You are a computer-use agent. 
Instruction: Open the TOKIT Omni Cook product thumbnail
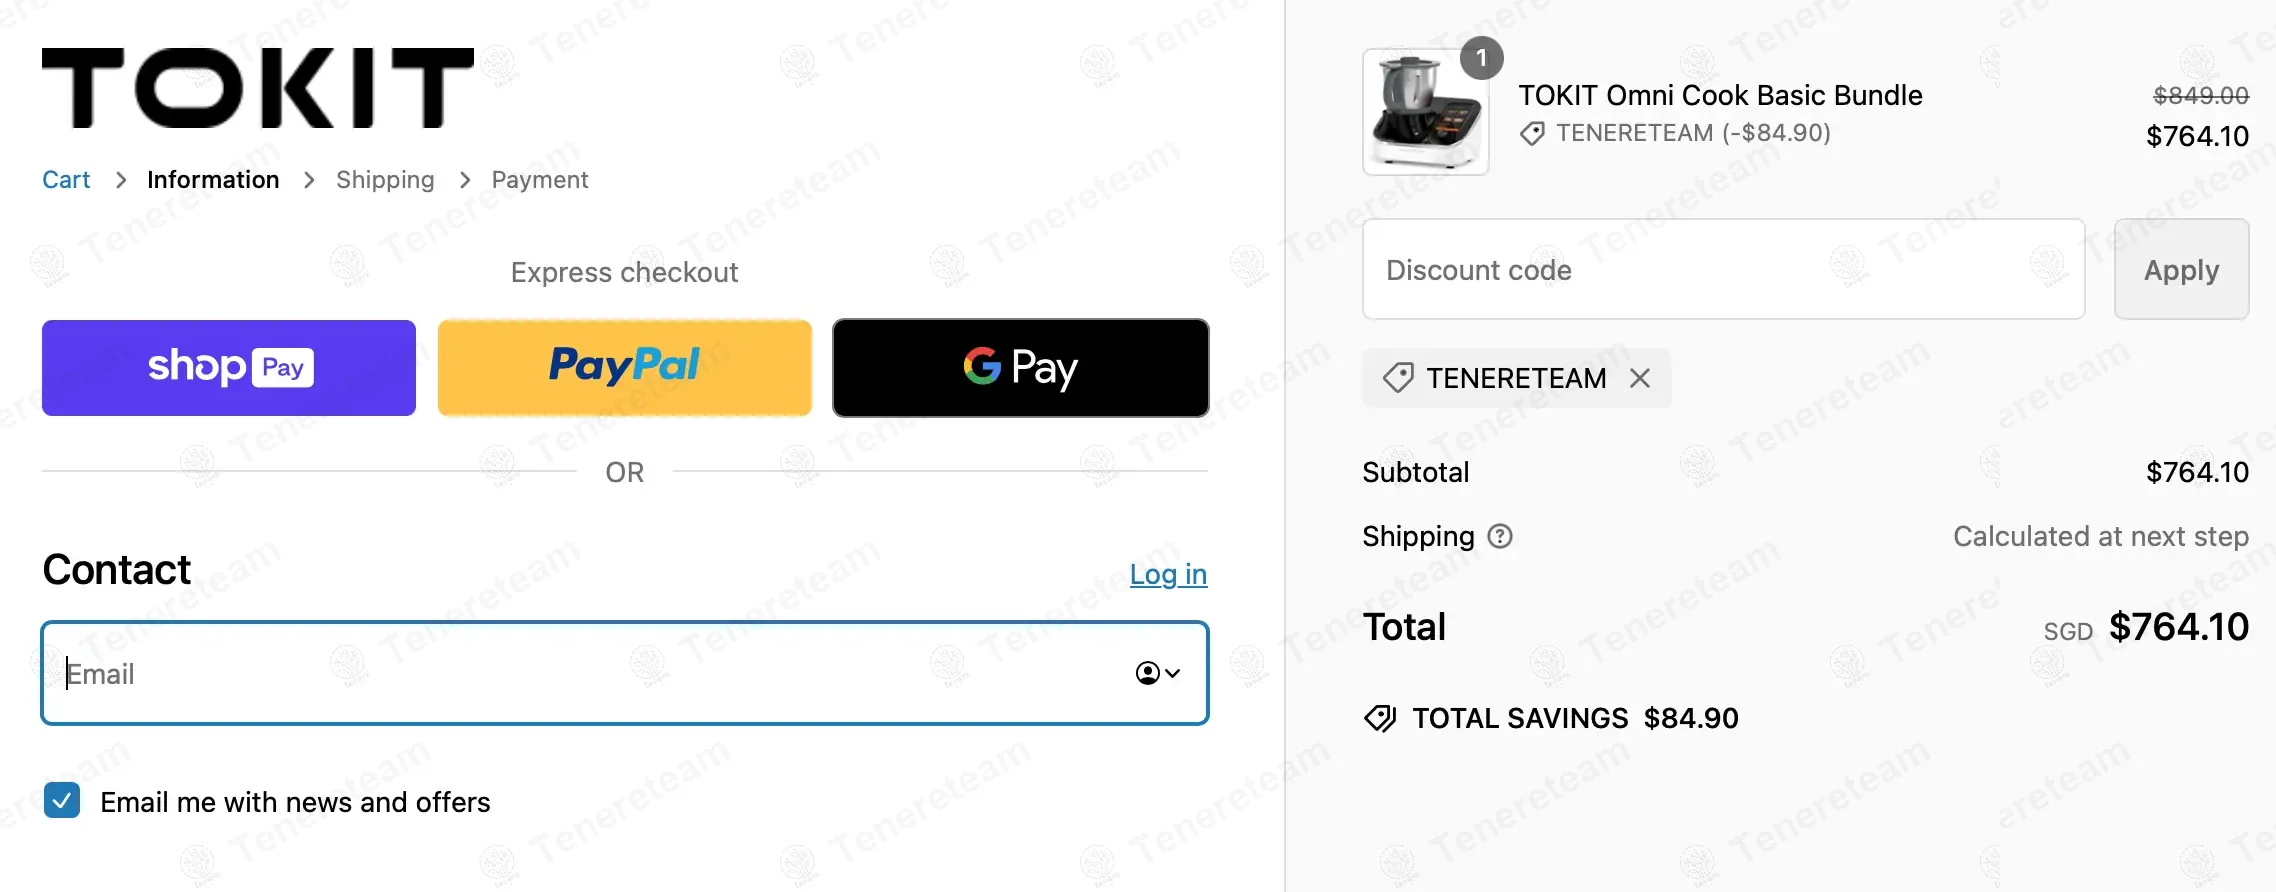(x=1425, y=113)
